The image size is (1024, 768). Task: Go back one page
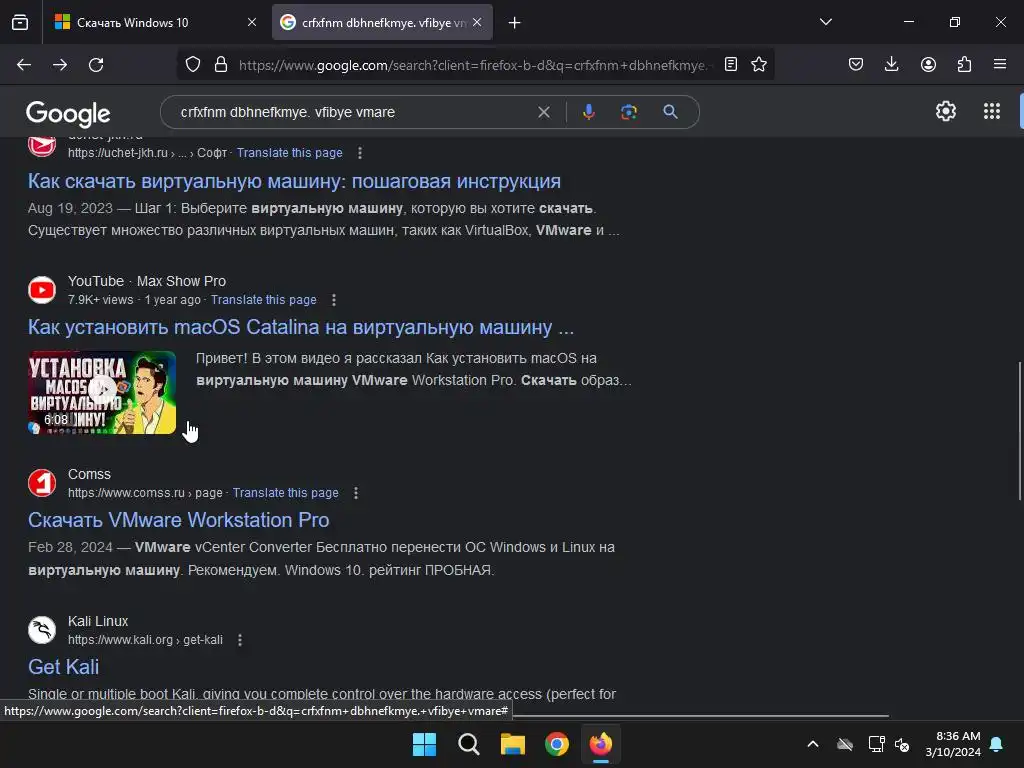click(x=24, y=65)
